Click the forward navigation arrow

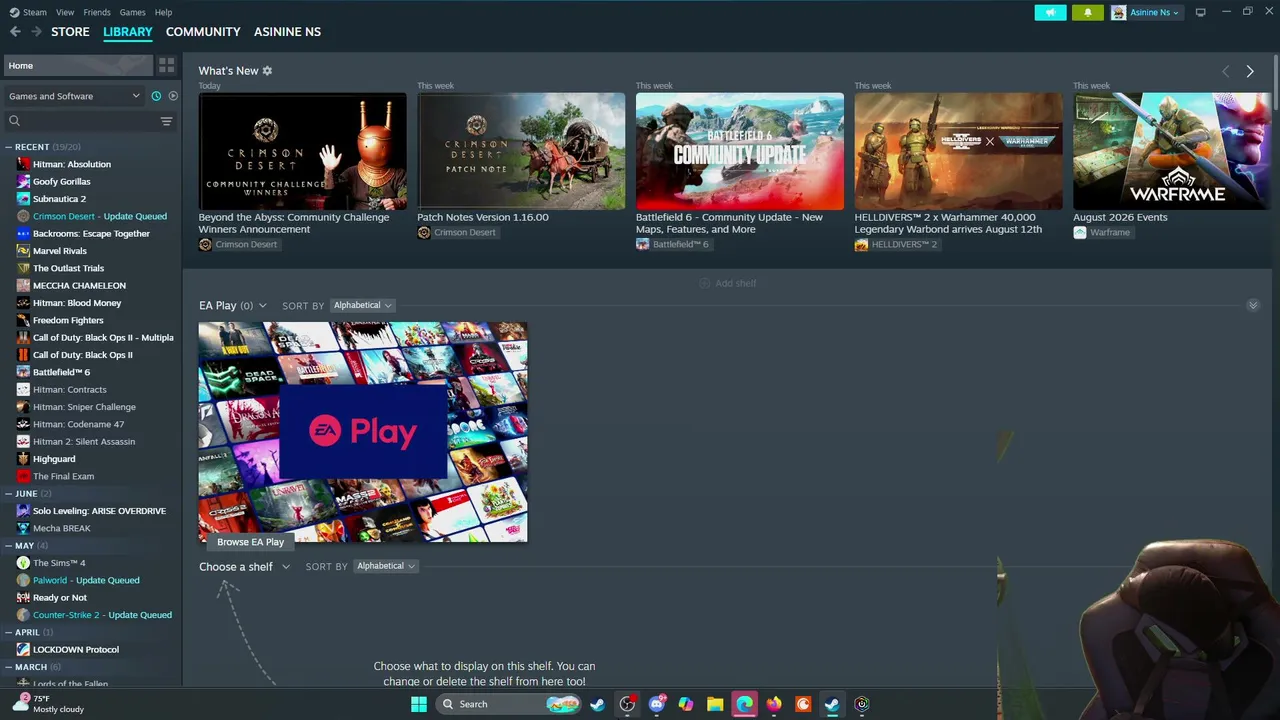[x=36, y=32]
